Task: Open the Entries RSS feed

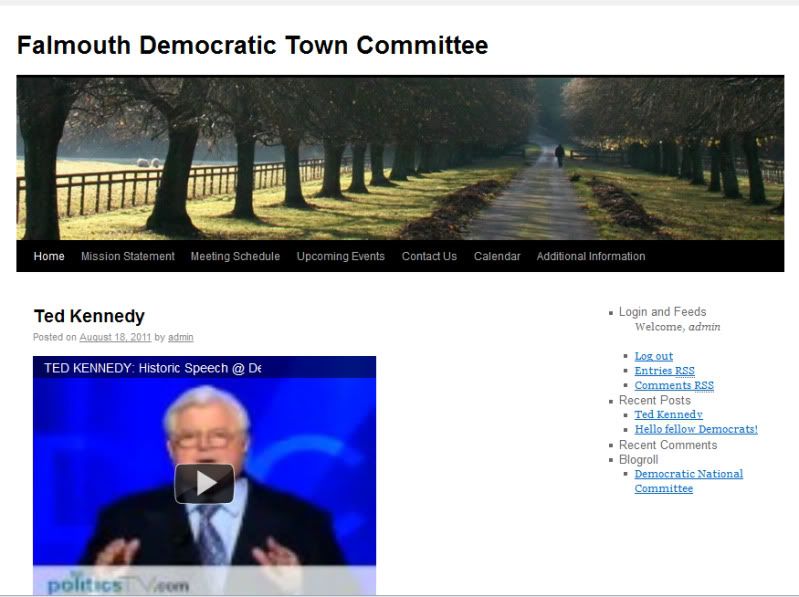Action: 664,371
